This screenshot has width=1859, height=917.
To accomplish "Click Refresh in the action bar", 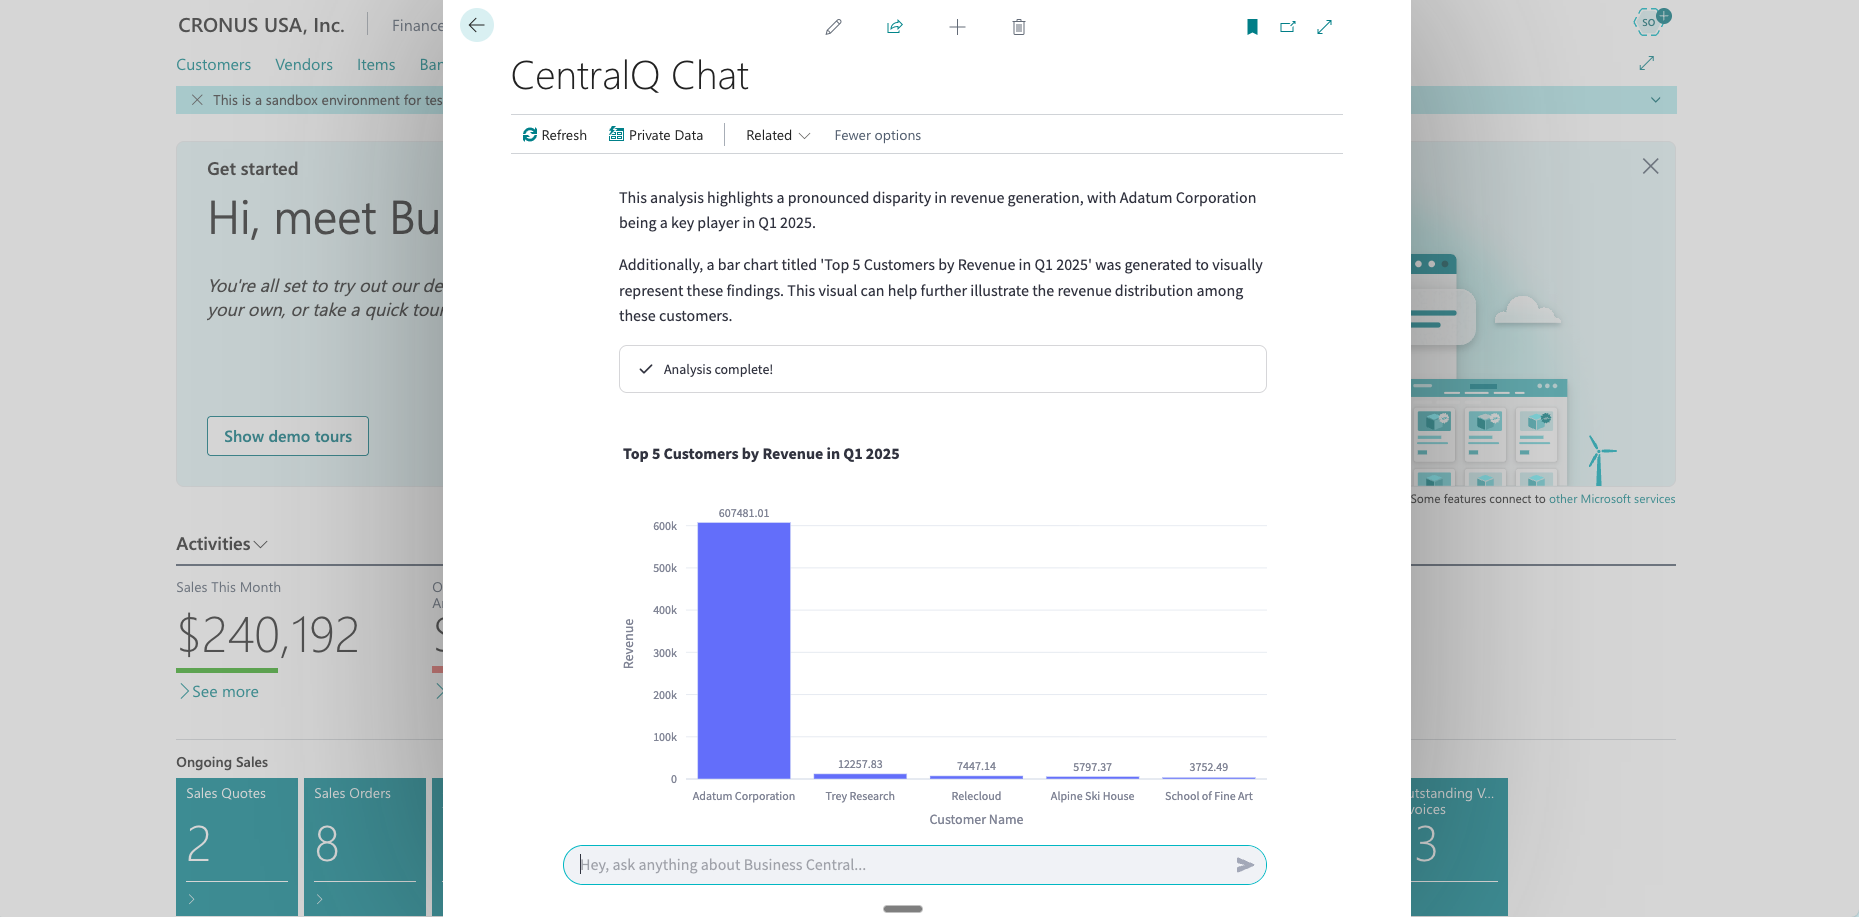I will pos(555,135).
